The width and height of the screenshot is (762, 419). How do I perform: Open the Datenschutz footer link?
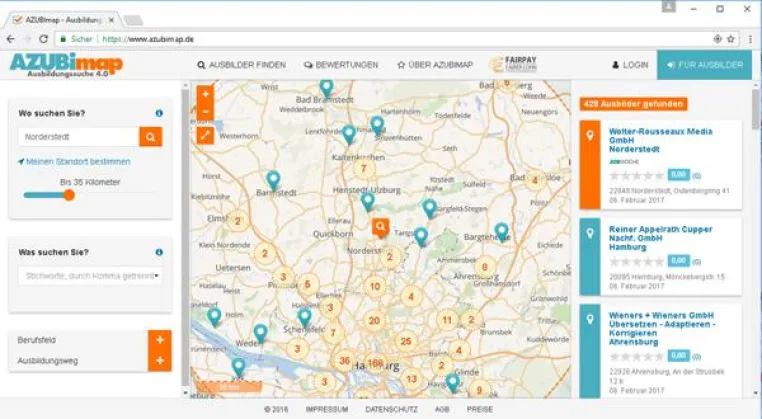[391, 409]
